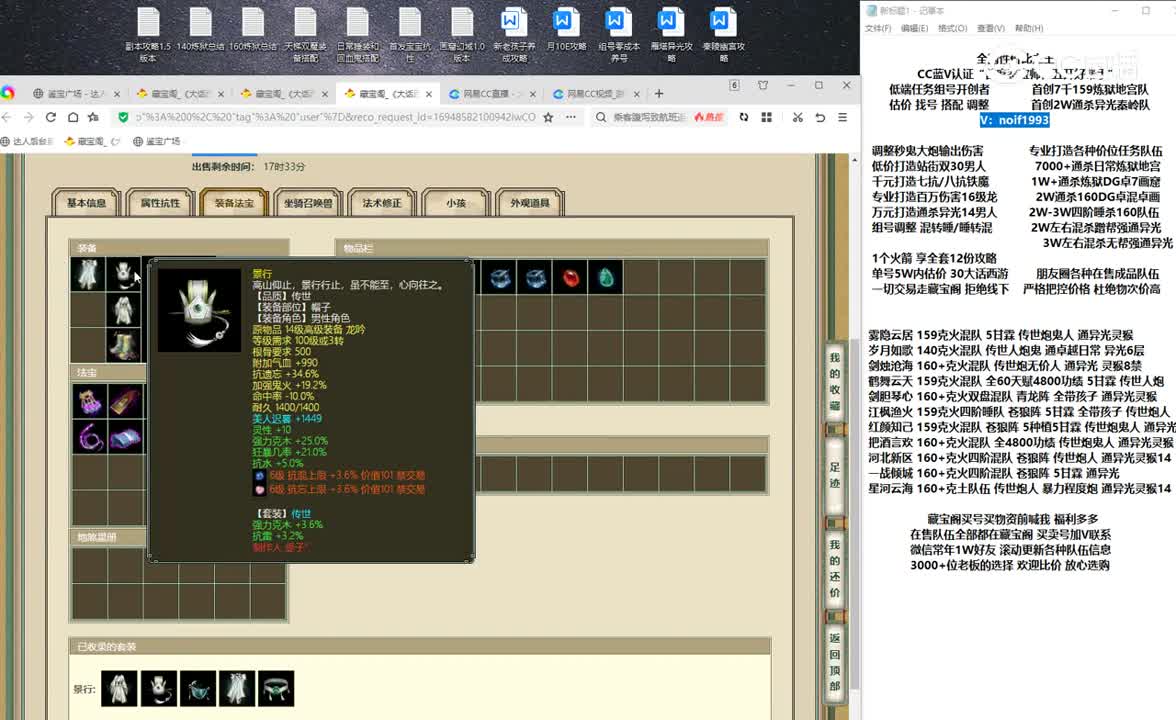This screenshot has width=1176, height=720.
Task: Open the 坐骑召唤兽 tab
Action: (308, 202)
